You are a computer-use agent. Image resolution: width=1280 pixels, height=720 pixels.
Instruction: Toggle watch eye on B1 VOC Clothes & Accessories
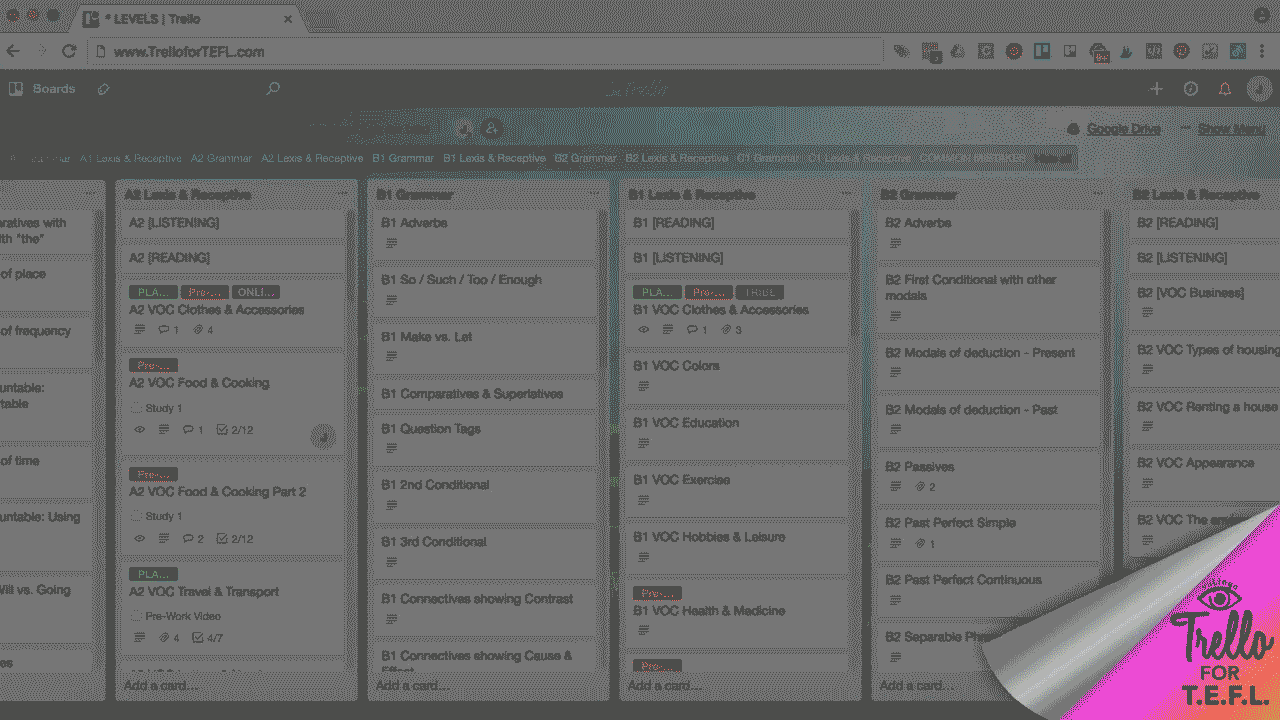643,330
